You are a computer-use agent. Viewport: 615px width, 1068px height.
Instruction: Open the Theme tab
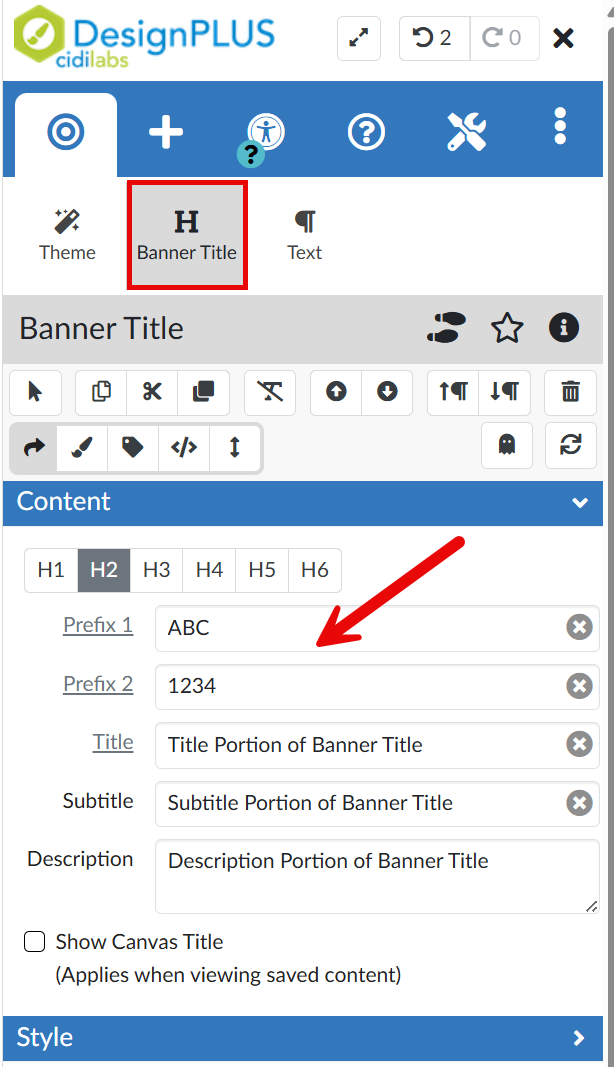67,235
